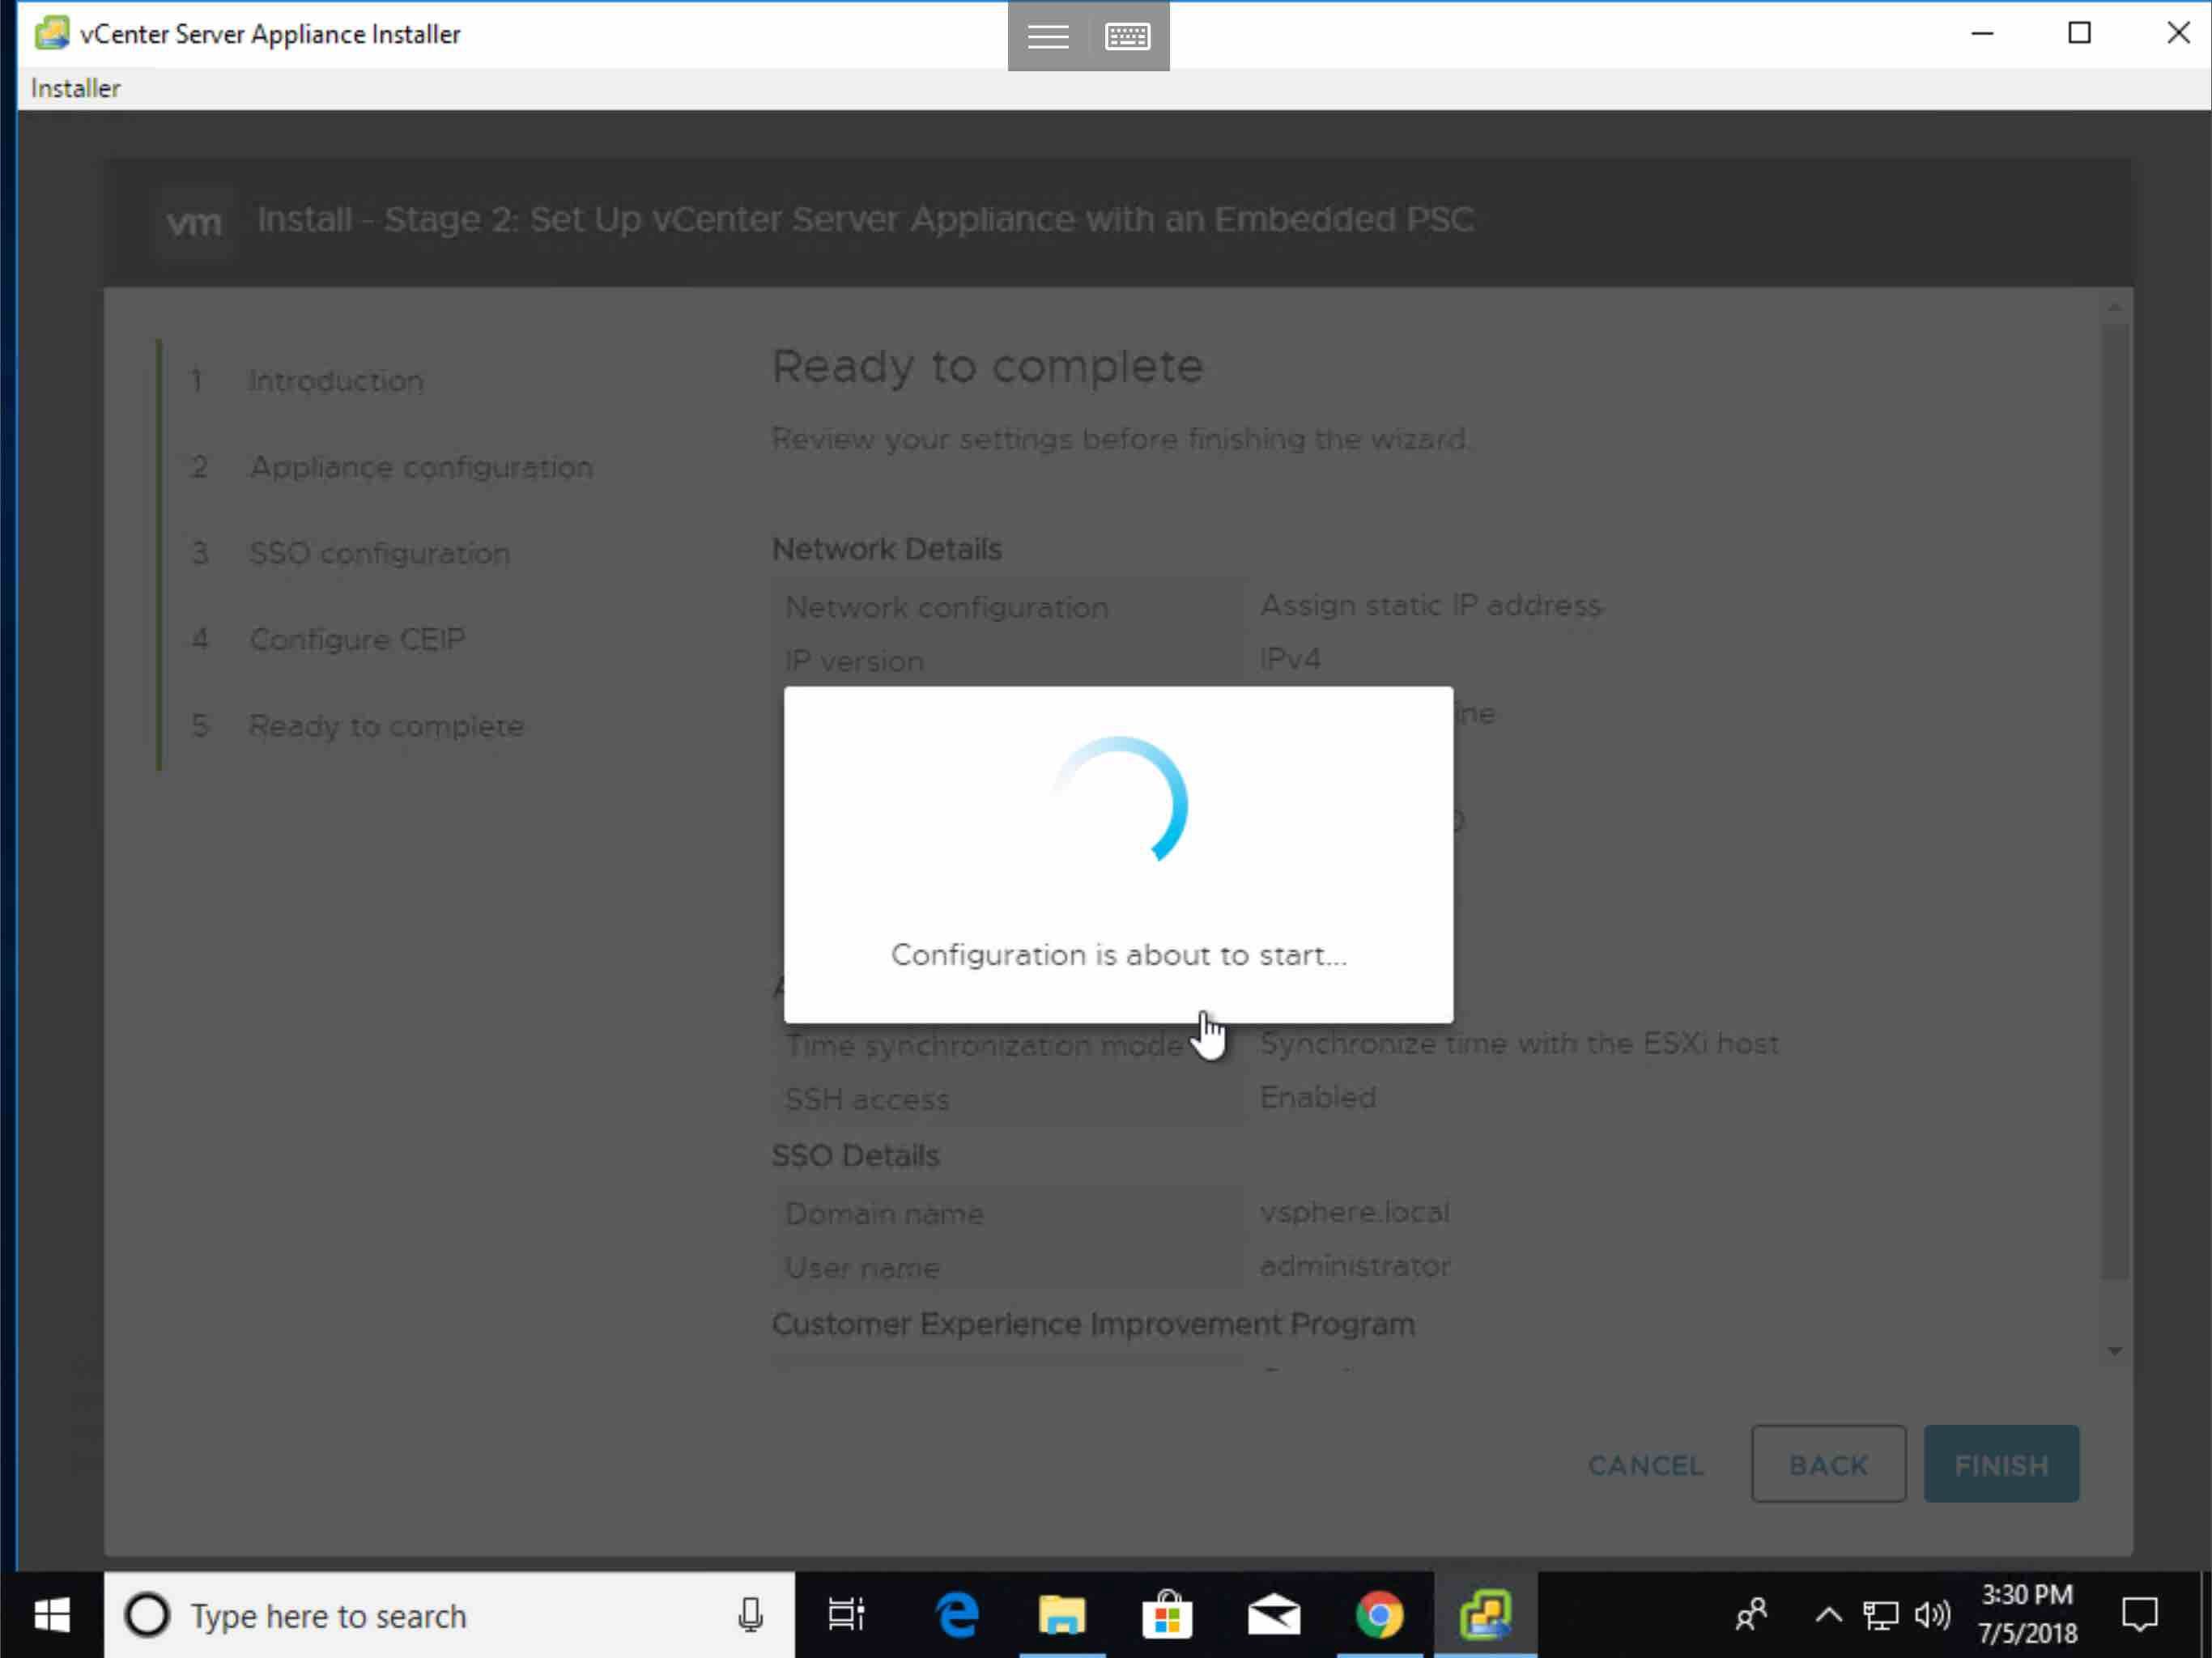Show hidden tray icons chevron
Screen dimensions: 2212x1658
1828,1615
